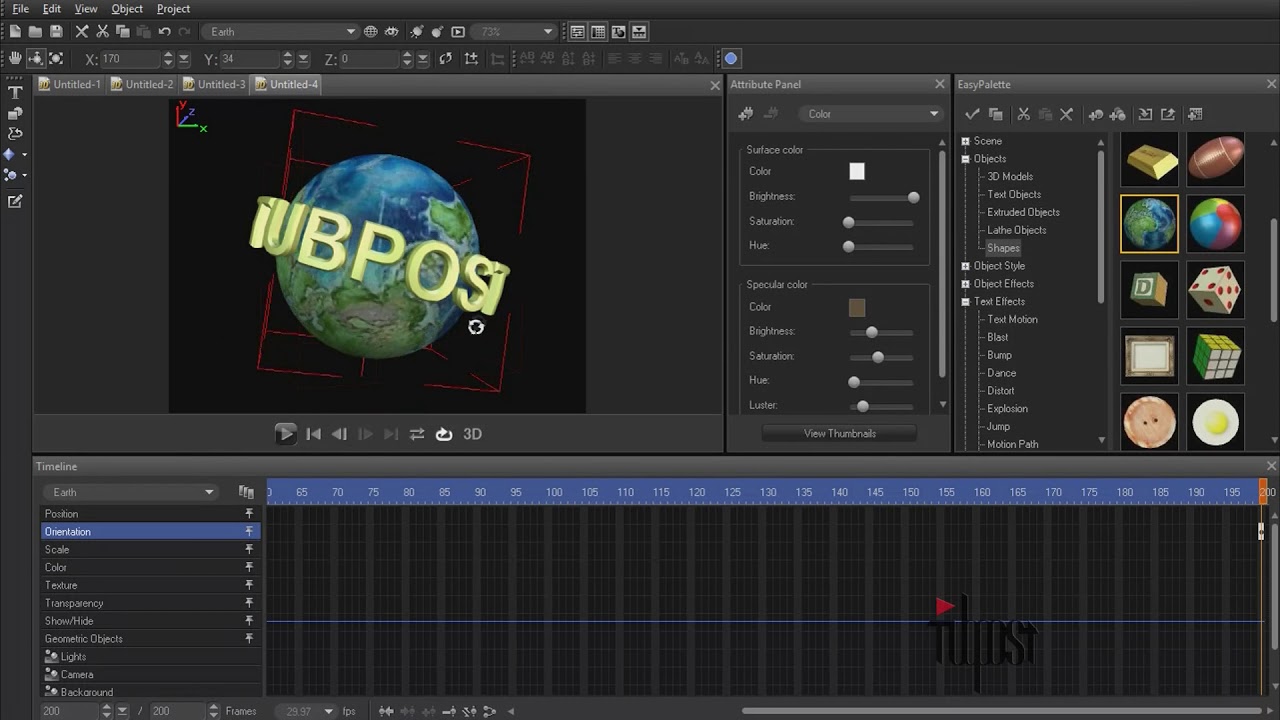
Task: Click the Surface color white swatch
Action: pos(857,172)
